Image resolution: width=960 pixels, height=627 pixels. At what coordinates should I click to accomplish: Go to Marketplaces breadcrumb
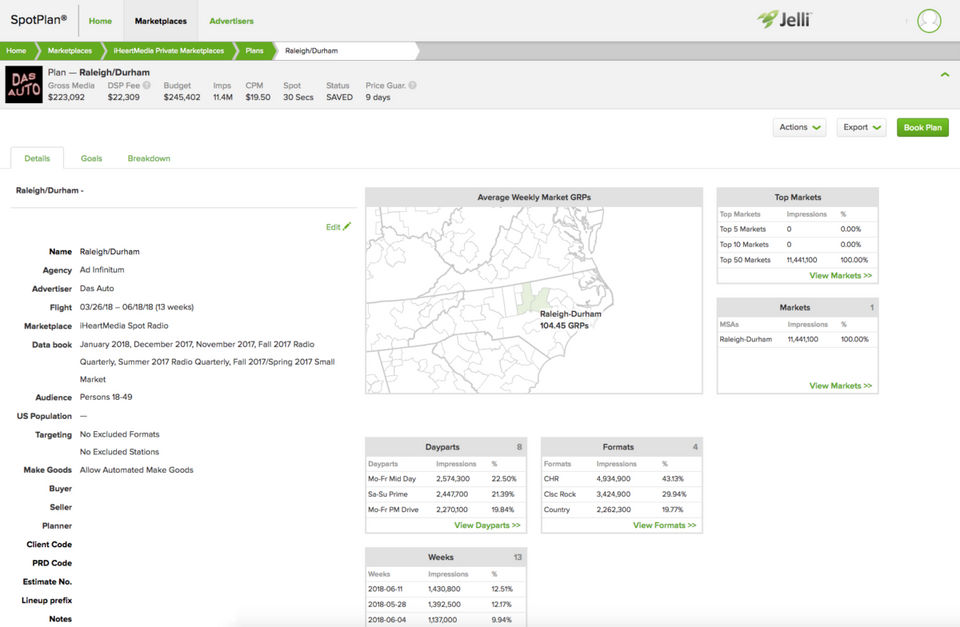(70, 51)
